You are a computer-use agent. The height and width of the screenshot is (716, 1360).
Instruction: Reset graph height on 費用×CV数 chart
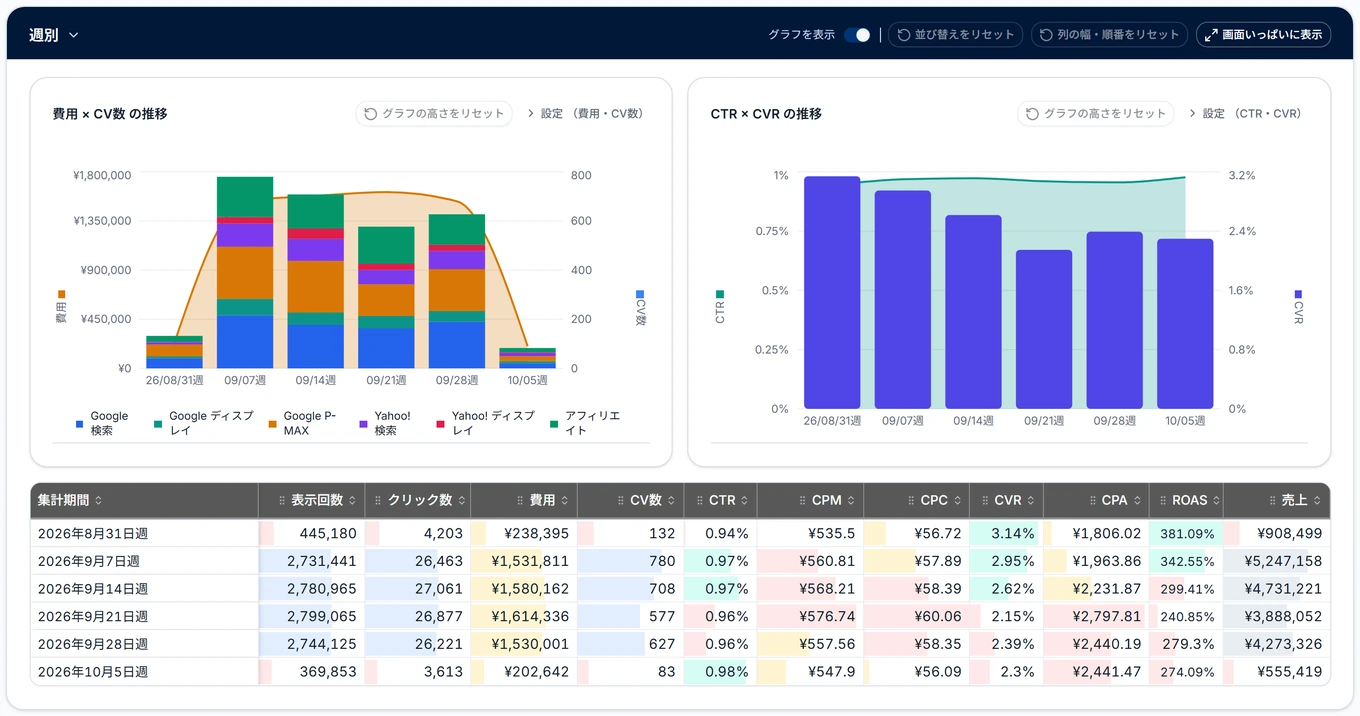[434, 114]
